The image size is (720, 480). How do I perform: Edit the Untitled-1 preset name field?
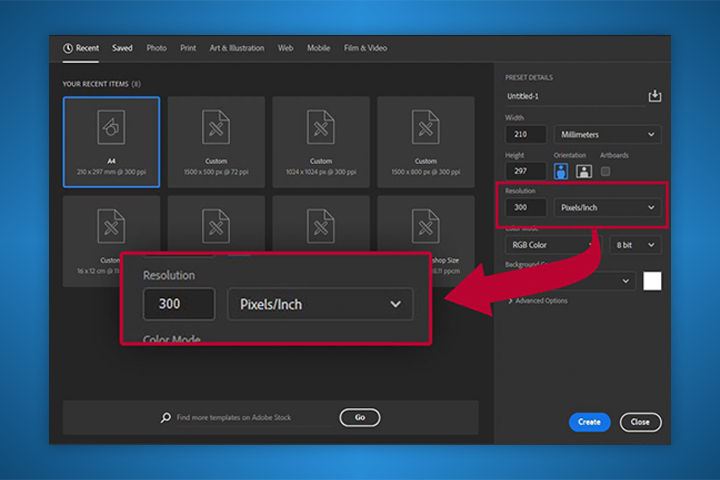[x=574, y=96]
